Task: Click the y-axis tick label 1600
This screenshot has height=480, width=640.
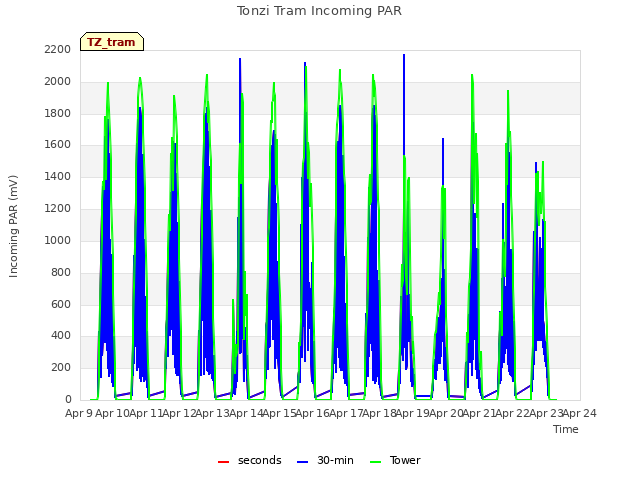Action: [58, 144]
